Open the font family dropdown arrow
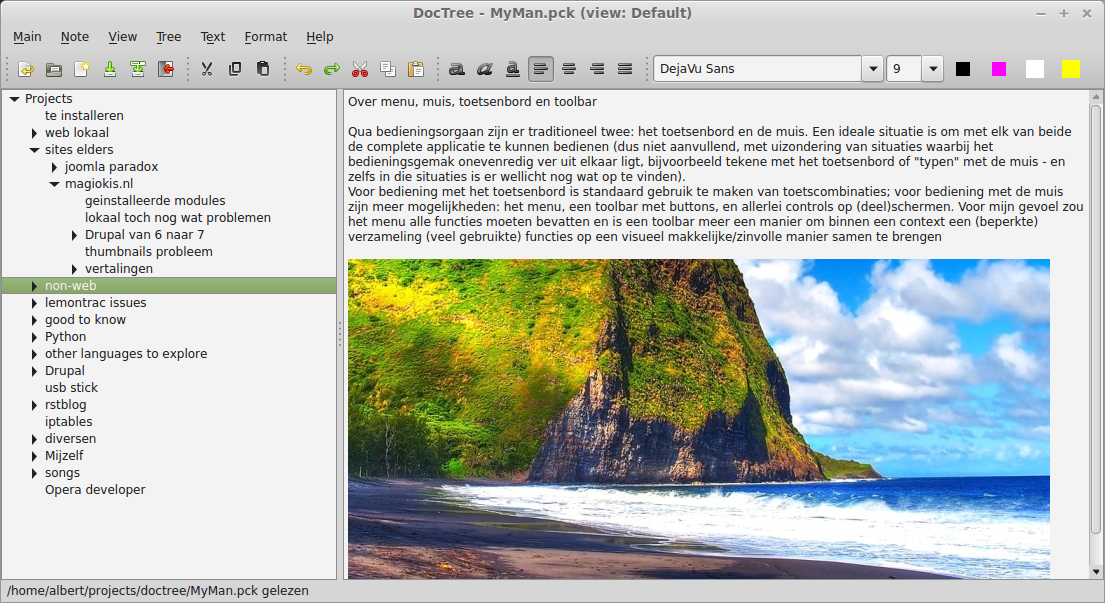Image resolution: width=1105 pixels, height=603 pixels. [x=873, y=69]
